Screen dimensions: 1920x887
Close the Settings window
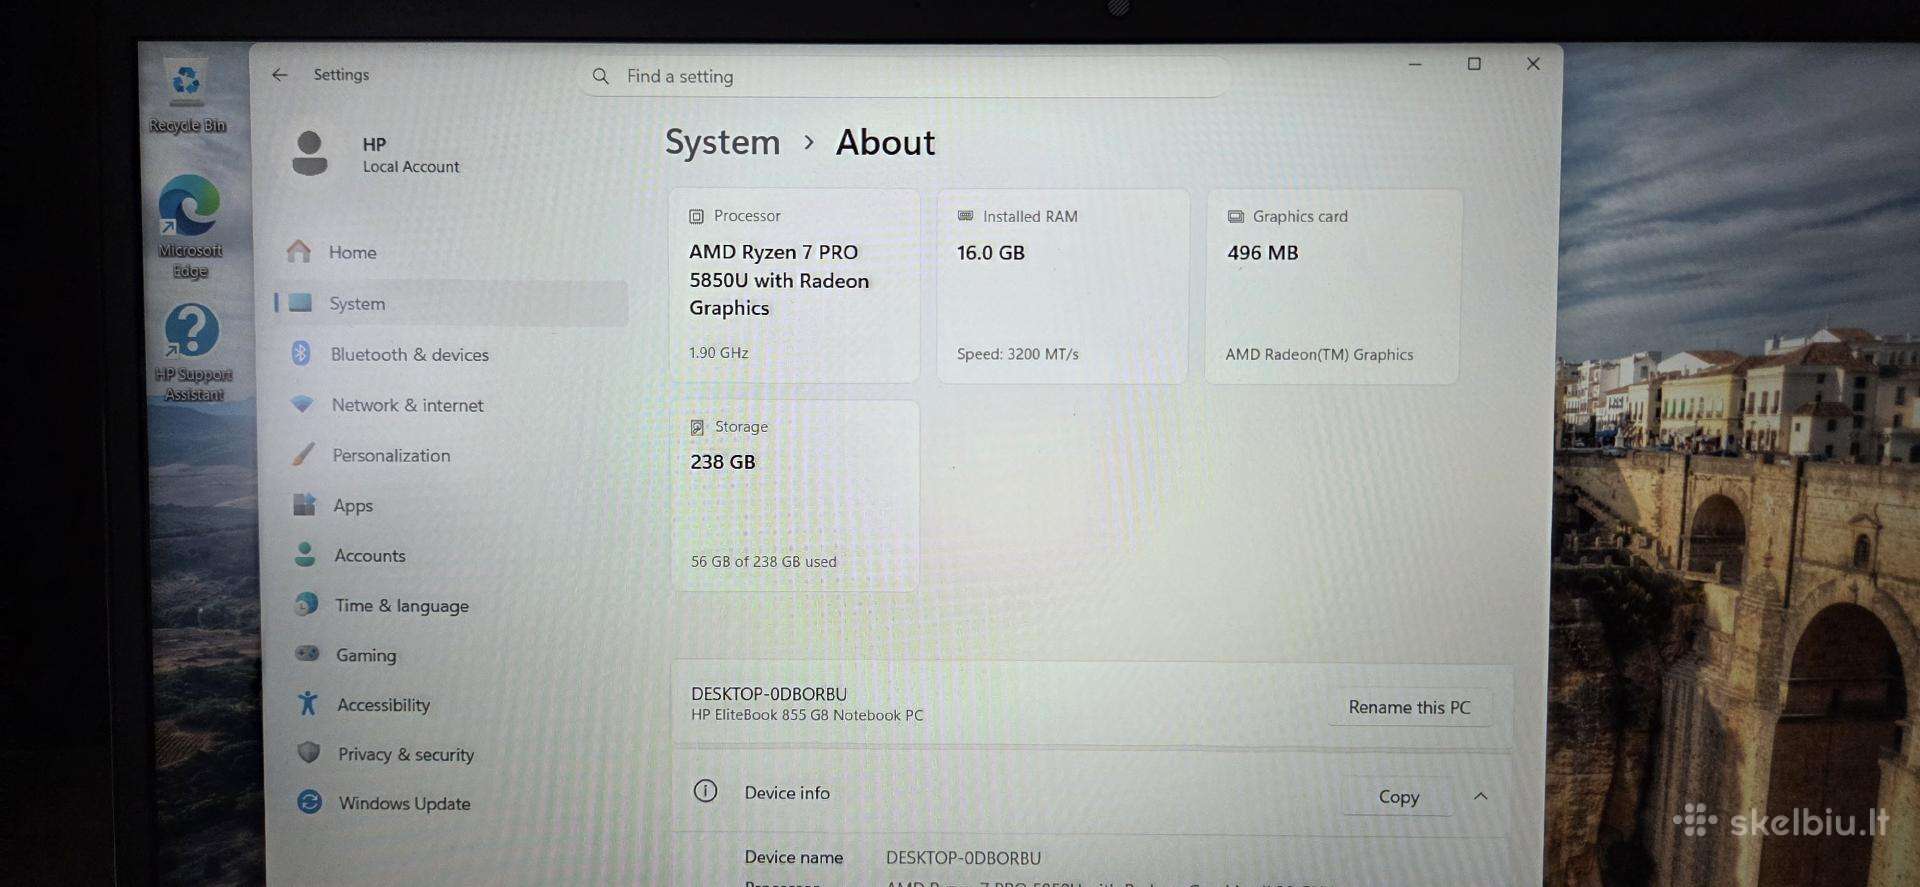point(1533,64)
